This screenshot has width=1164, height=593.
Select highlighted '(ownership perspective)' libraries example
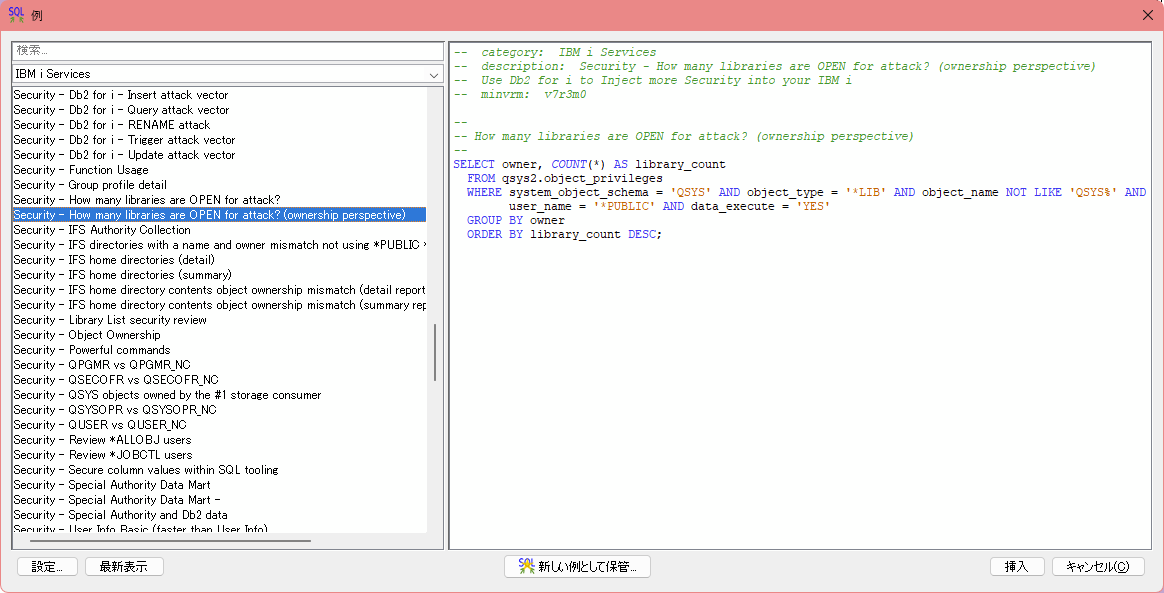[x=220, y=214]
